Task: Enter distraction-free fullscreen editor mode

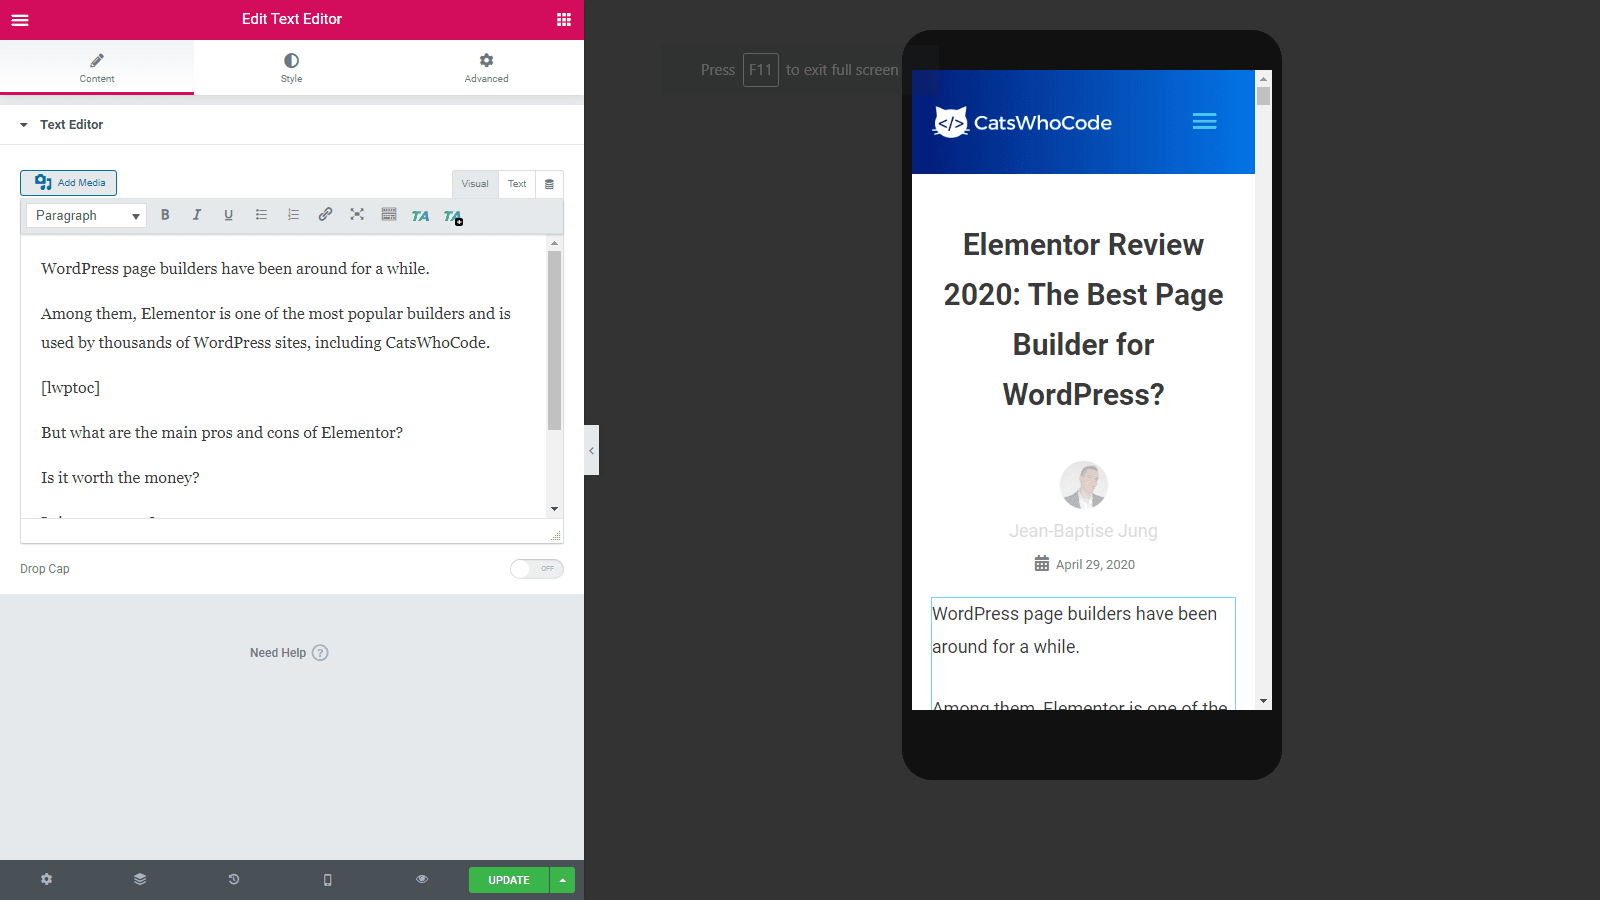Action: (357, 215)
